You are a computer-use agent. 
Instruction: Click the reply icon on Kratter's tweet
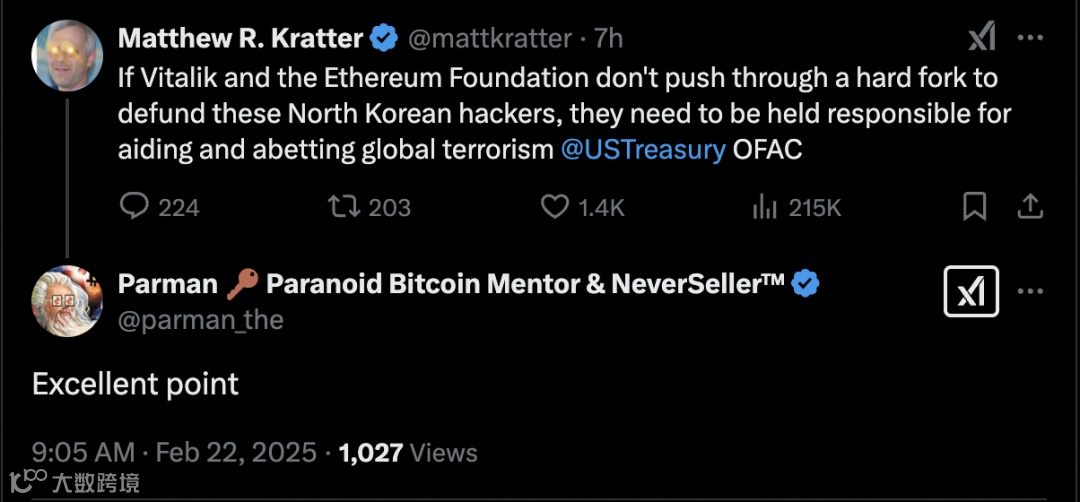[x=134, y=207]
